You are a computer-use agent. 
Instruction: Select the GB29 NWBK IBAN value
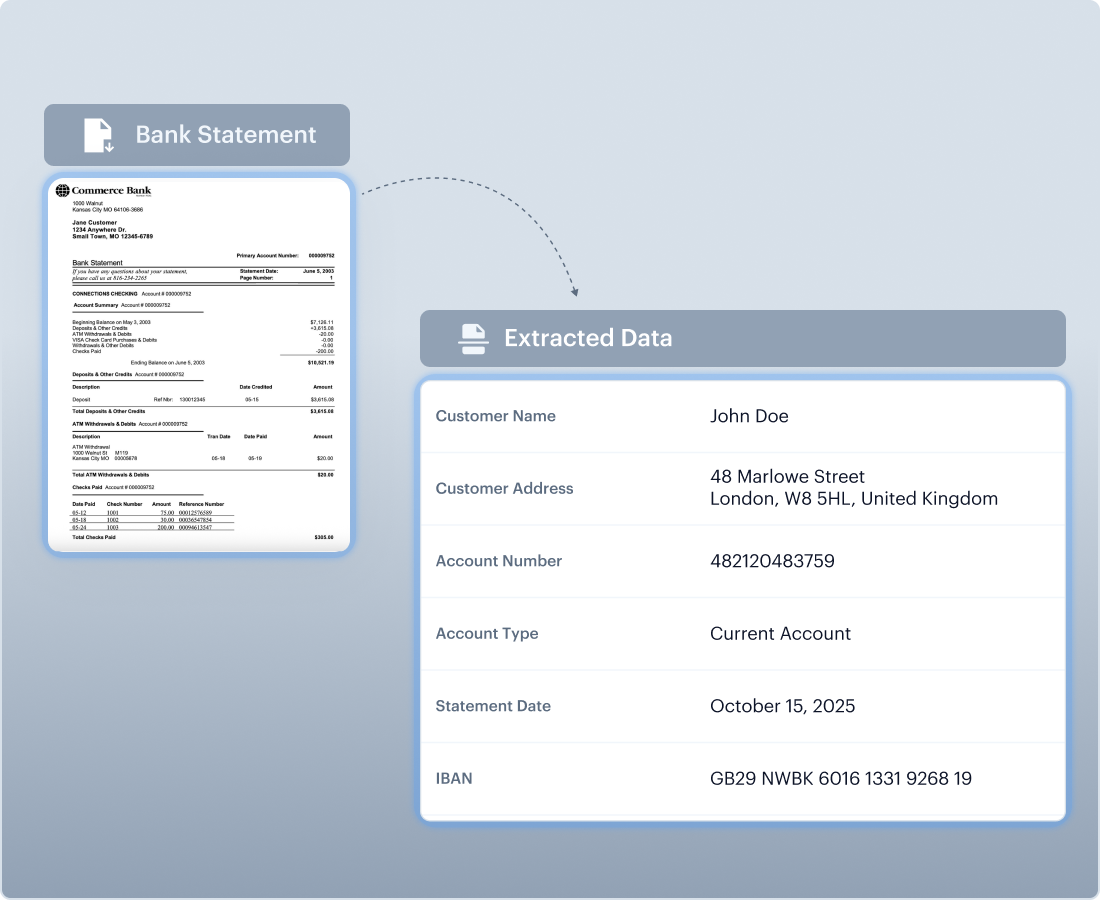click(840, 778)
